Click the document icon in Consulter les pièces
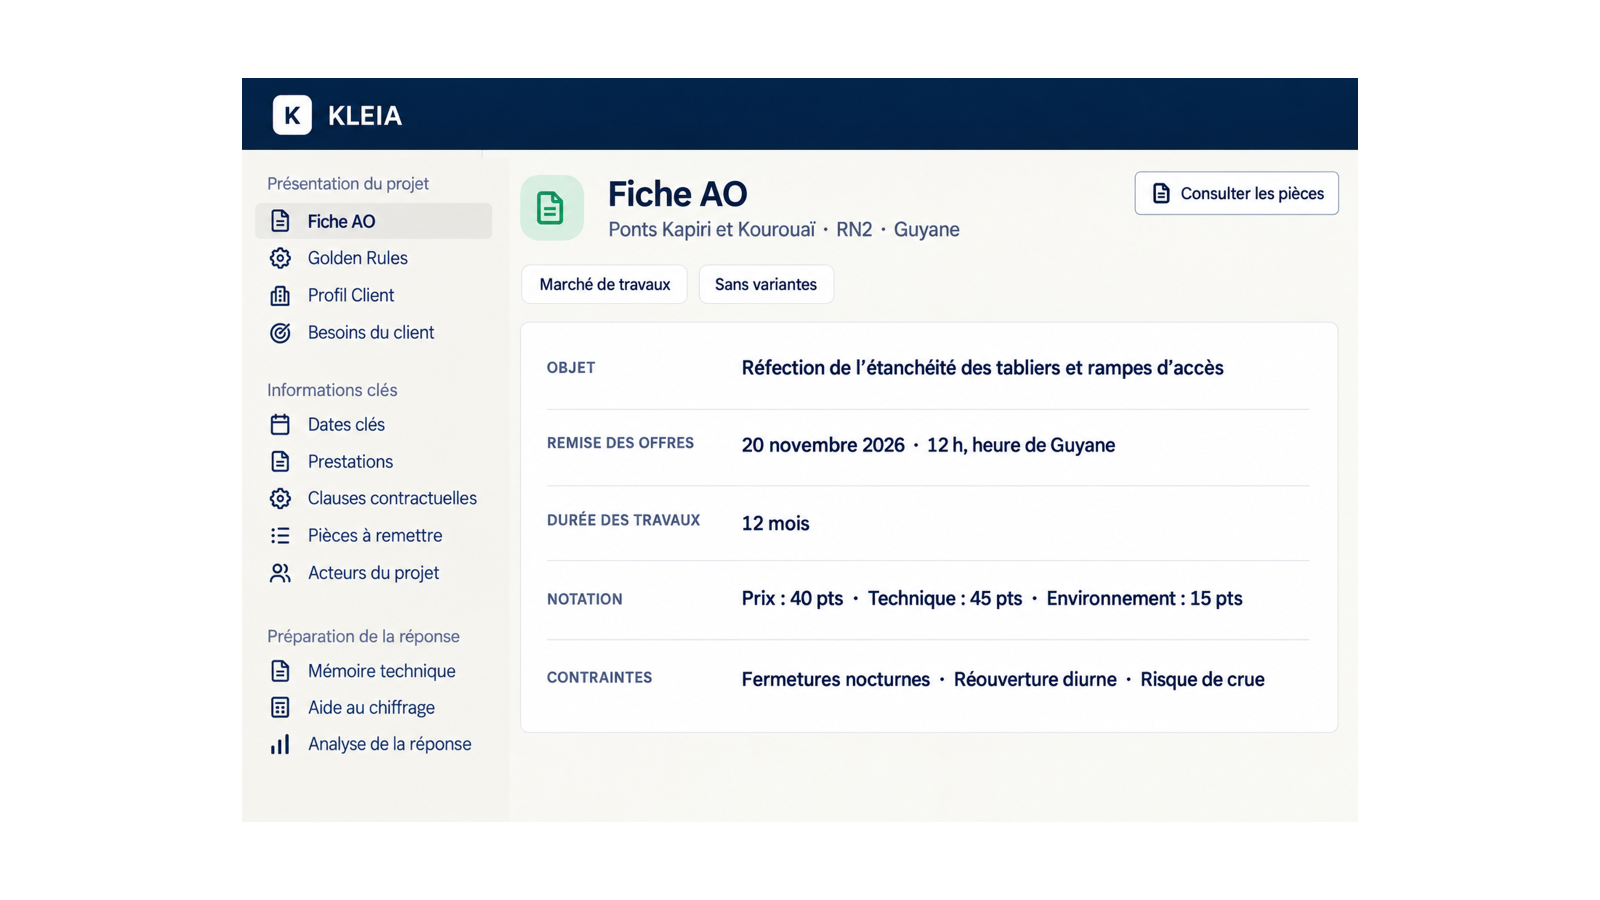 point(1161,193)
